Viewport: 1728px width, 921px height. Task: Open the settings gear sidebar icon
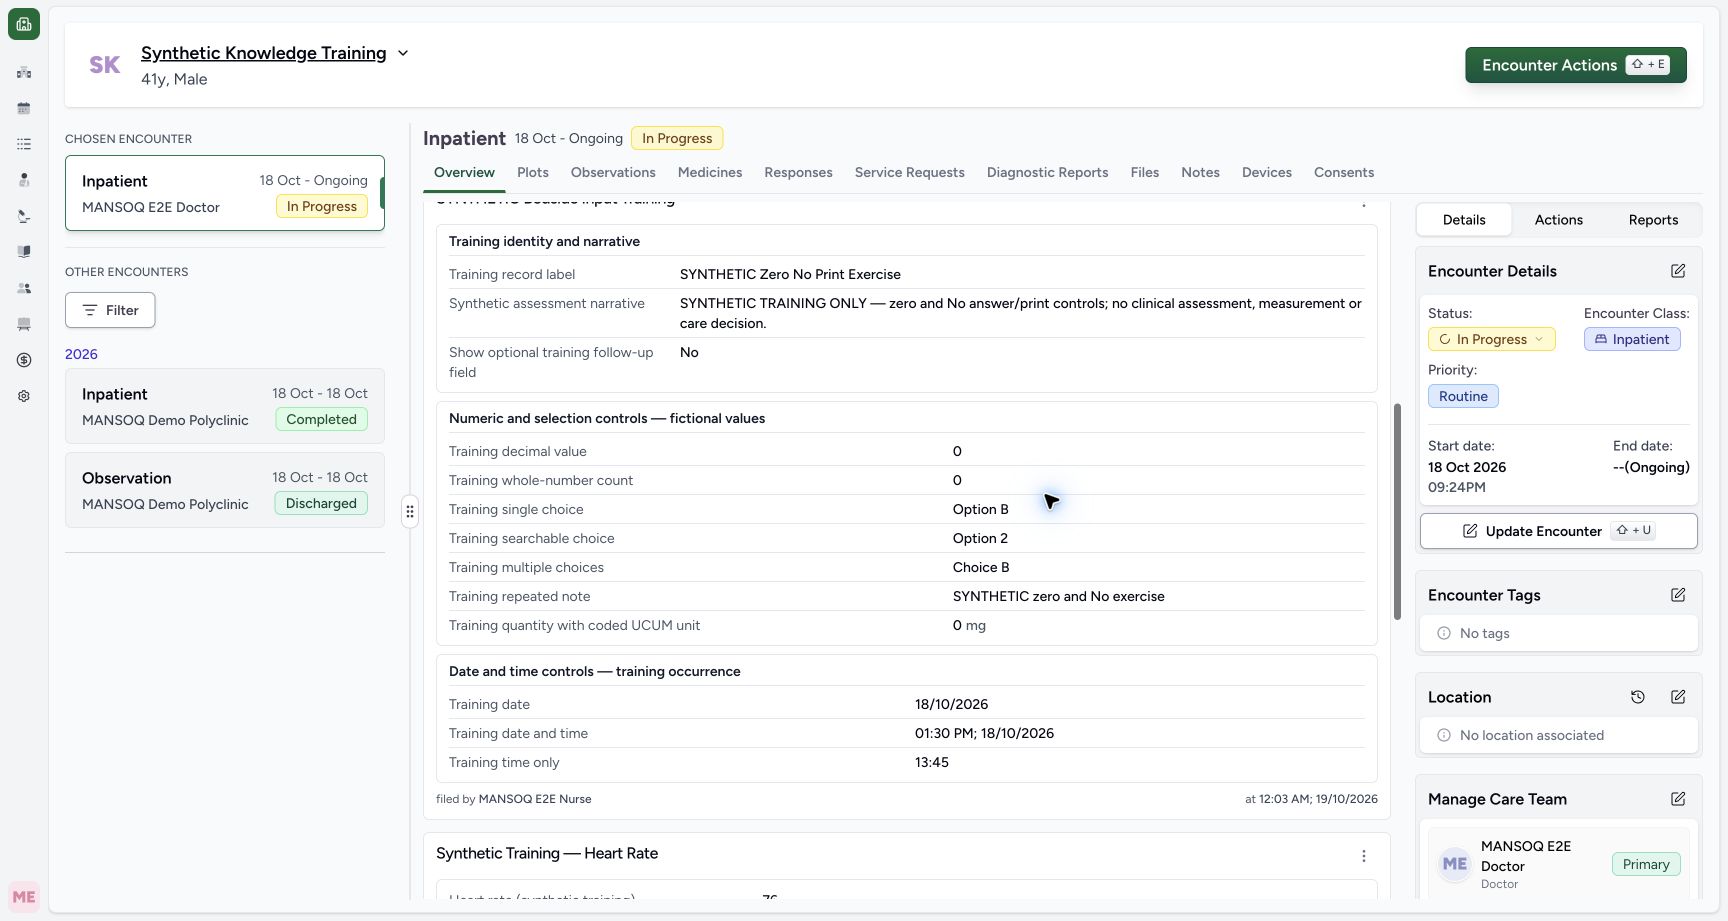(x=24, y=396)
